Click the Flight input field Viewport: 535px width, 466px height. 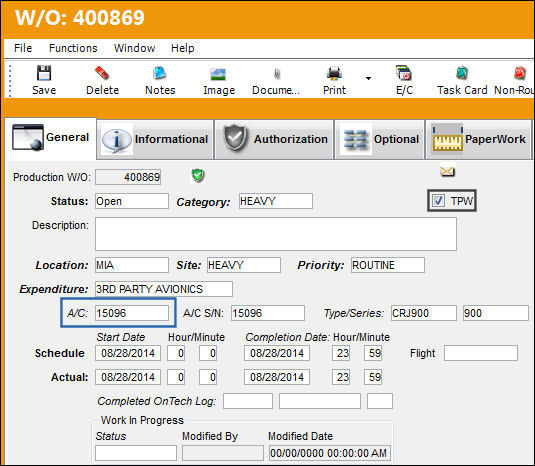[x=481, y=353]
